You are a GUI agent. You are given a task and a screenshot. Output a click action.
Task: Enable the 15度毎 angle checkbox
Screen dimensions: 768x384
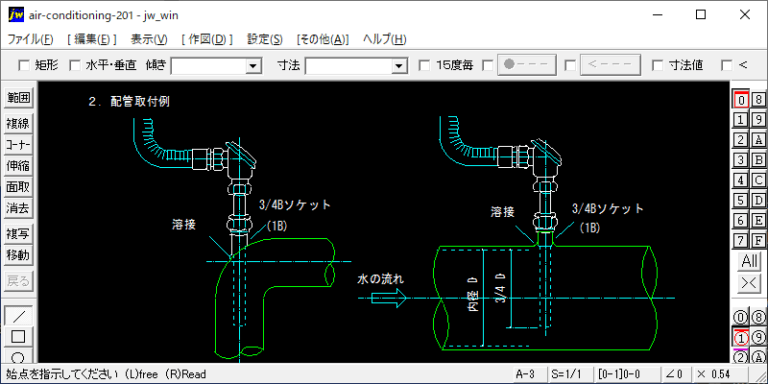(x=425, y=65)
